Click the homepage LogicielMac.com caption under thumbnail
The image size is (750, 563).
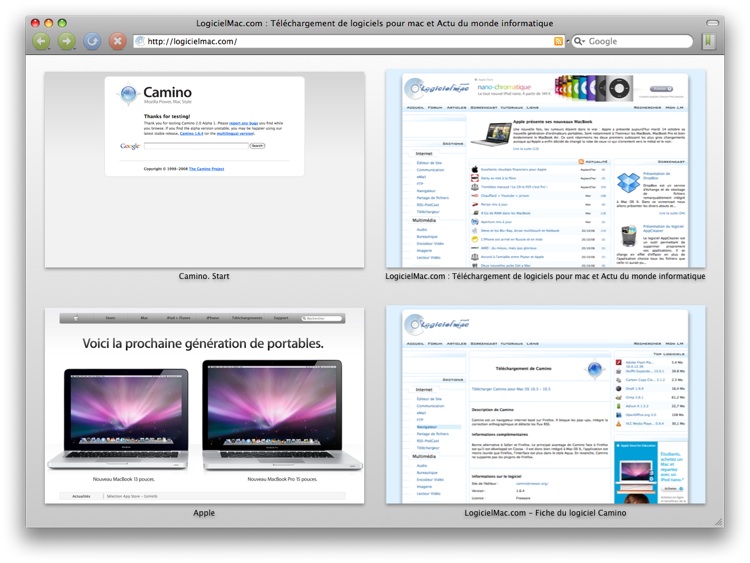(x=545, y=276)
